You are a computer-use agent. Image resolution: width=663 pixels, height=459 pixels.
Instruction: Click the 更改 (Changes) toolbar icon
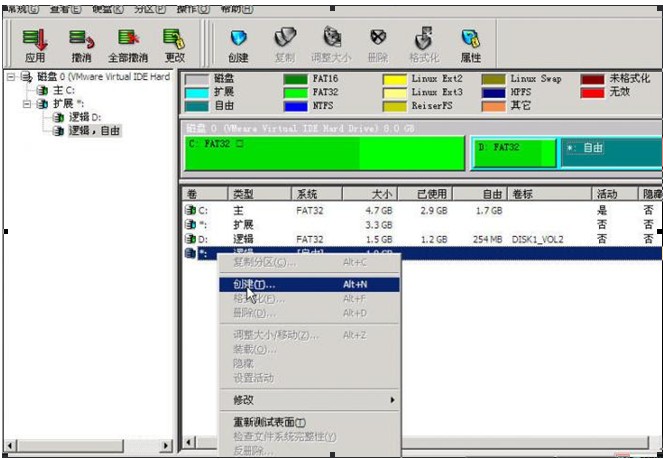point(175,44)
